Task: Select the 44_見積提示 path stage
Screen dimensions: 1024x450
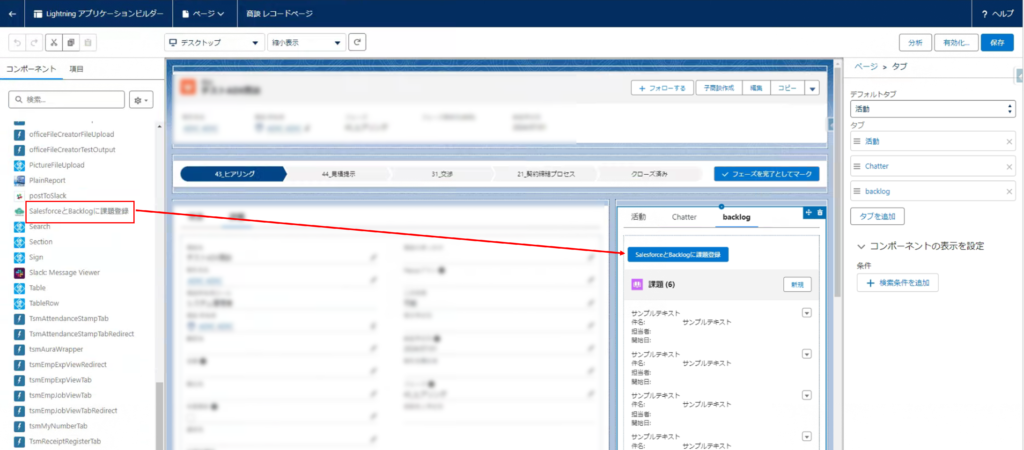Action: coord(338,174)
